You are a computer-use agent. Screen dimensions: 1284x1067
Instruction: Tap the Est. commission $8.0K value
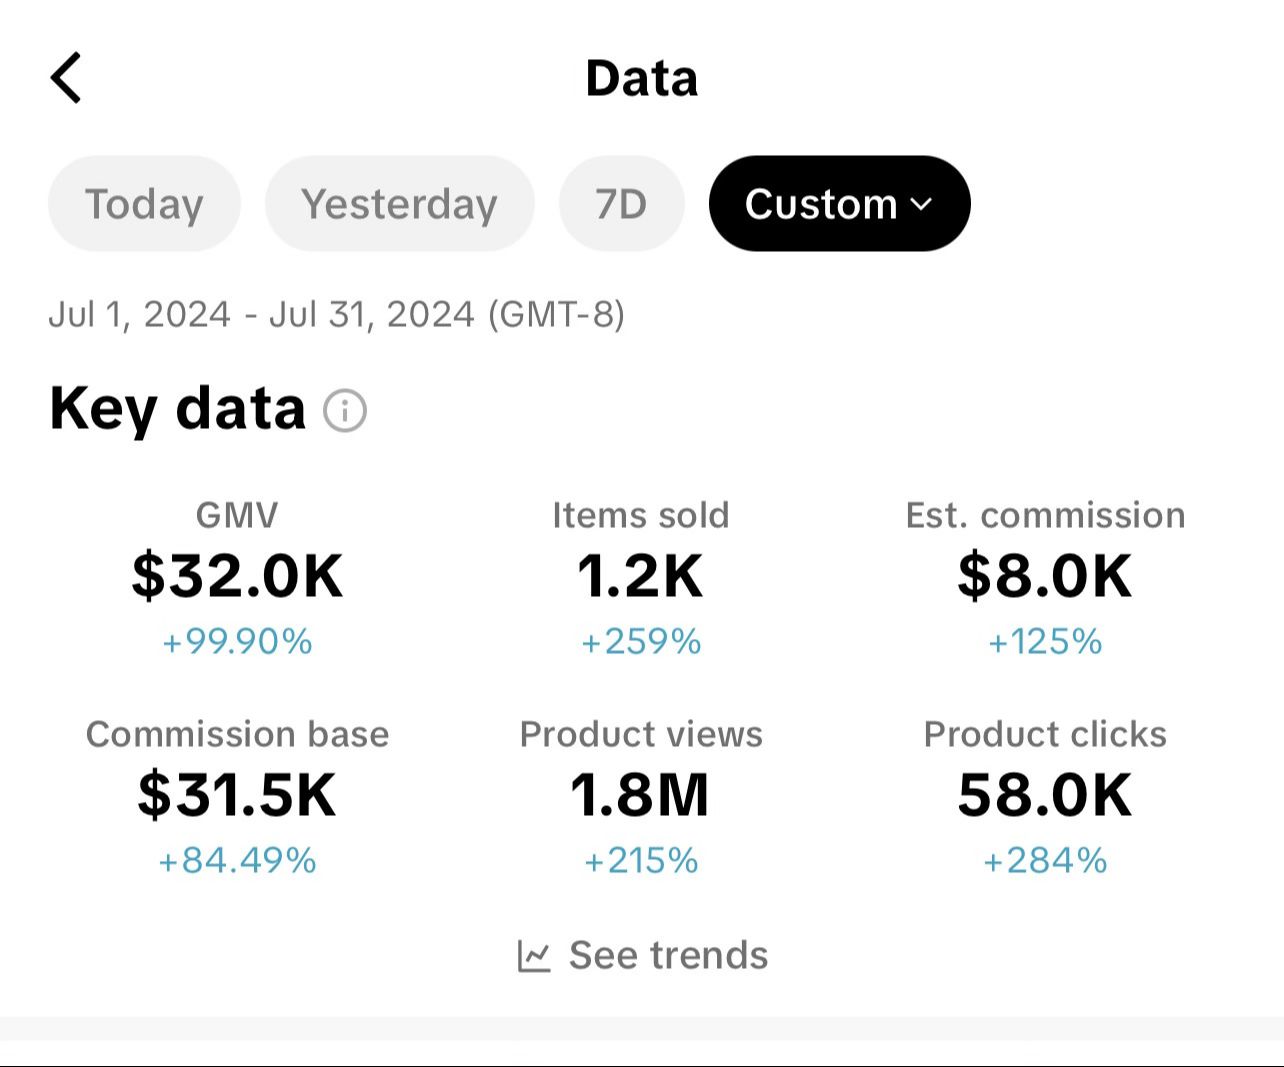pyautogui.click(x=1045, y=576)
